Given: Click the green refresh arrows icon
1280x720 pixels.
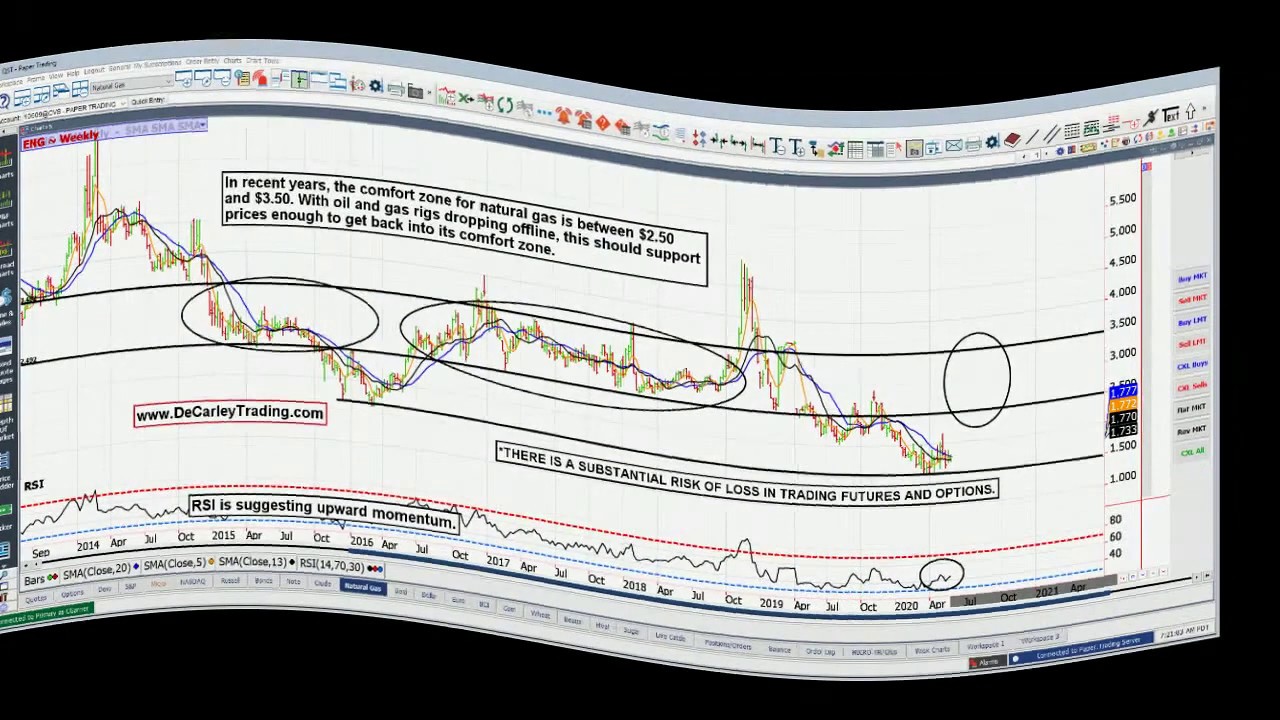Looking at the screenshot, I should [x=505, y=104].
